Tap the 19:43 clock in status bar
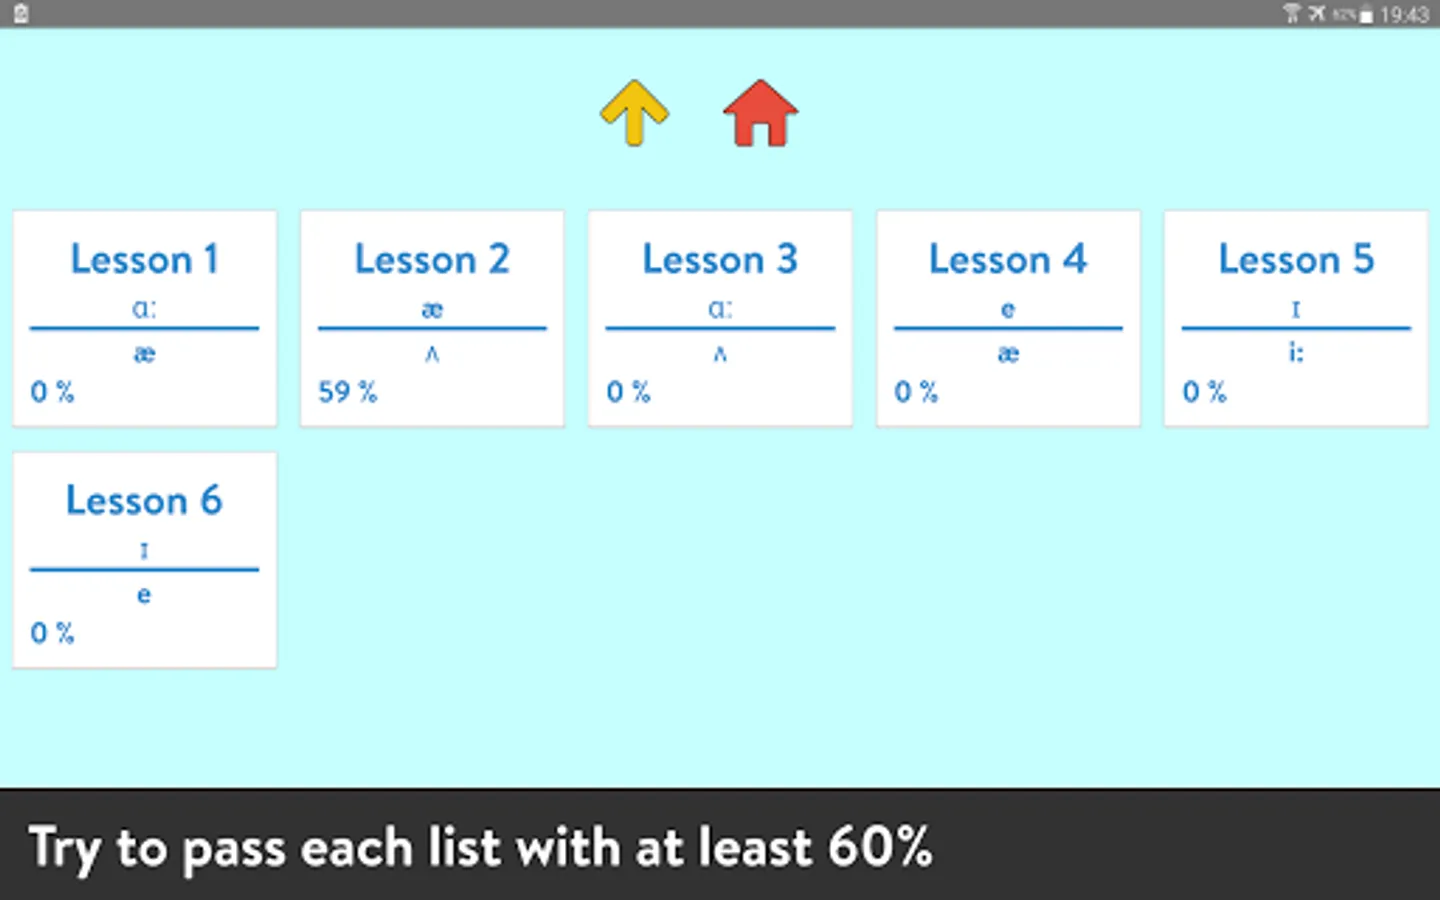The height and width of the screenshot is (900, 1440). (1404, 15)
